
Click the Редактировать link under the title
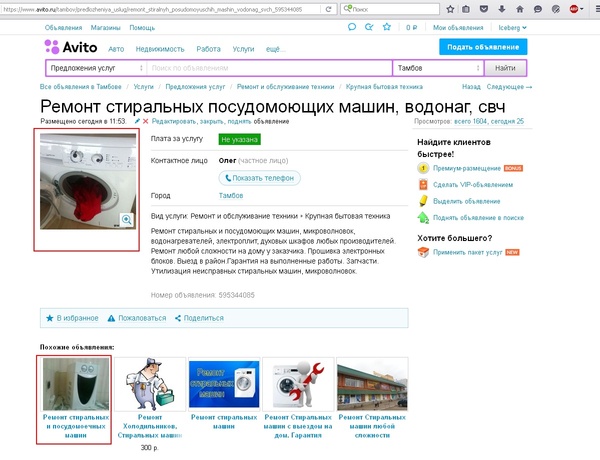pos(174,121)
